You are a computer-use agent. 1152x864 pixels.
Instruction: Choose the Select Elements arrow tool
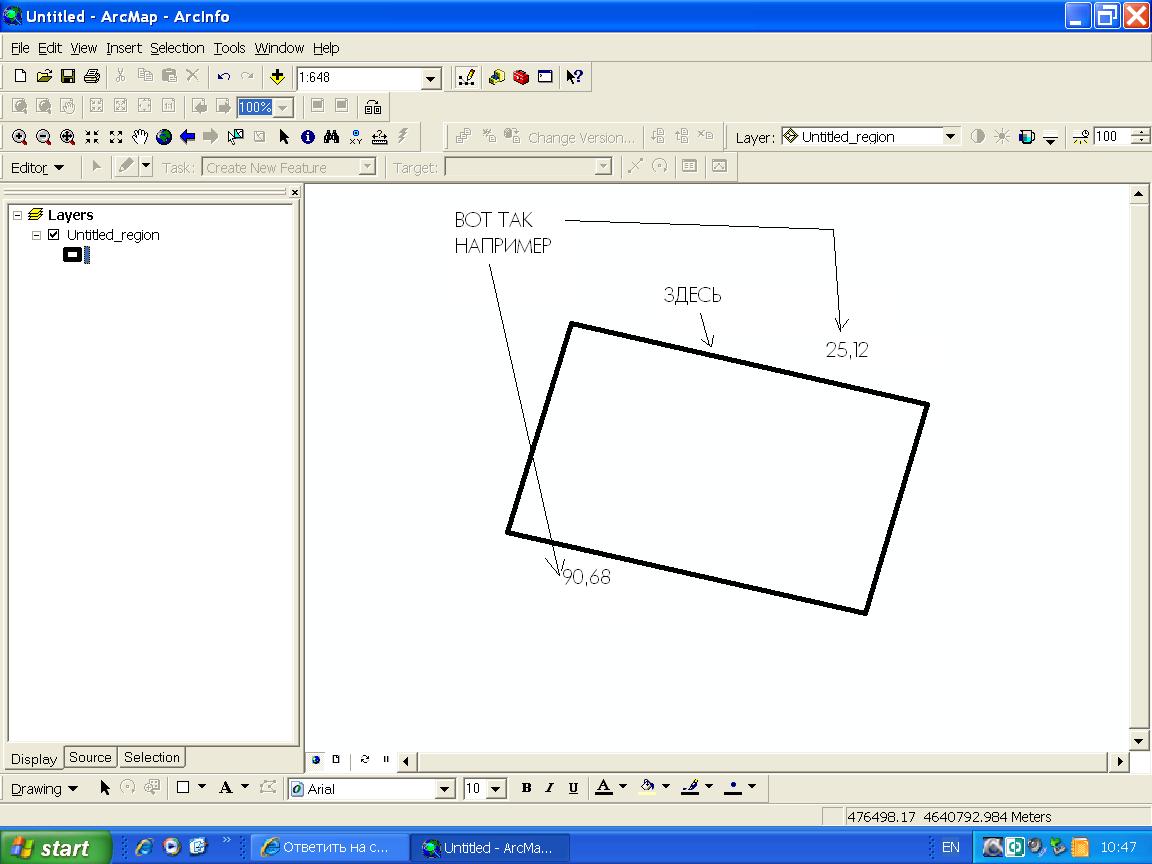[284, 137]
